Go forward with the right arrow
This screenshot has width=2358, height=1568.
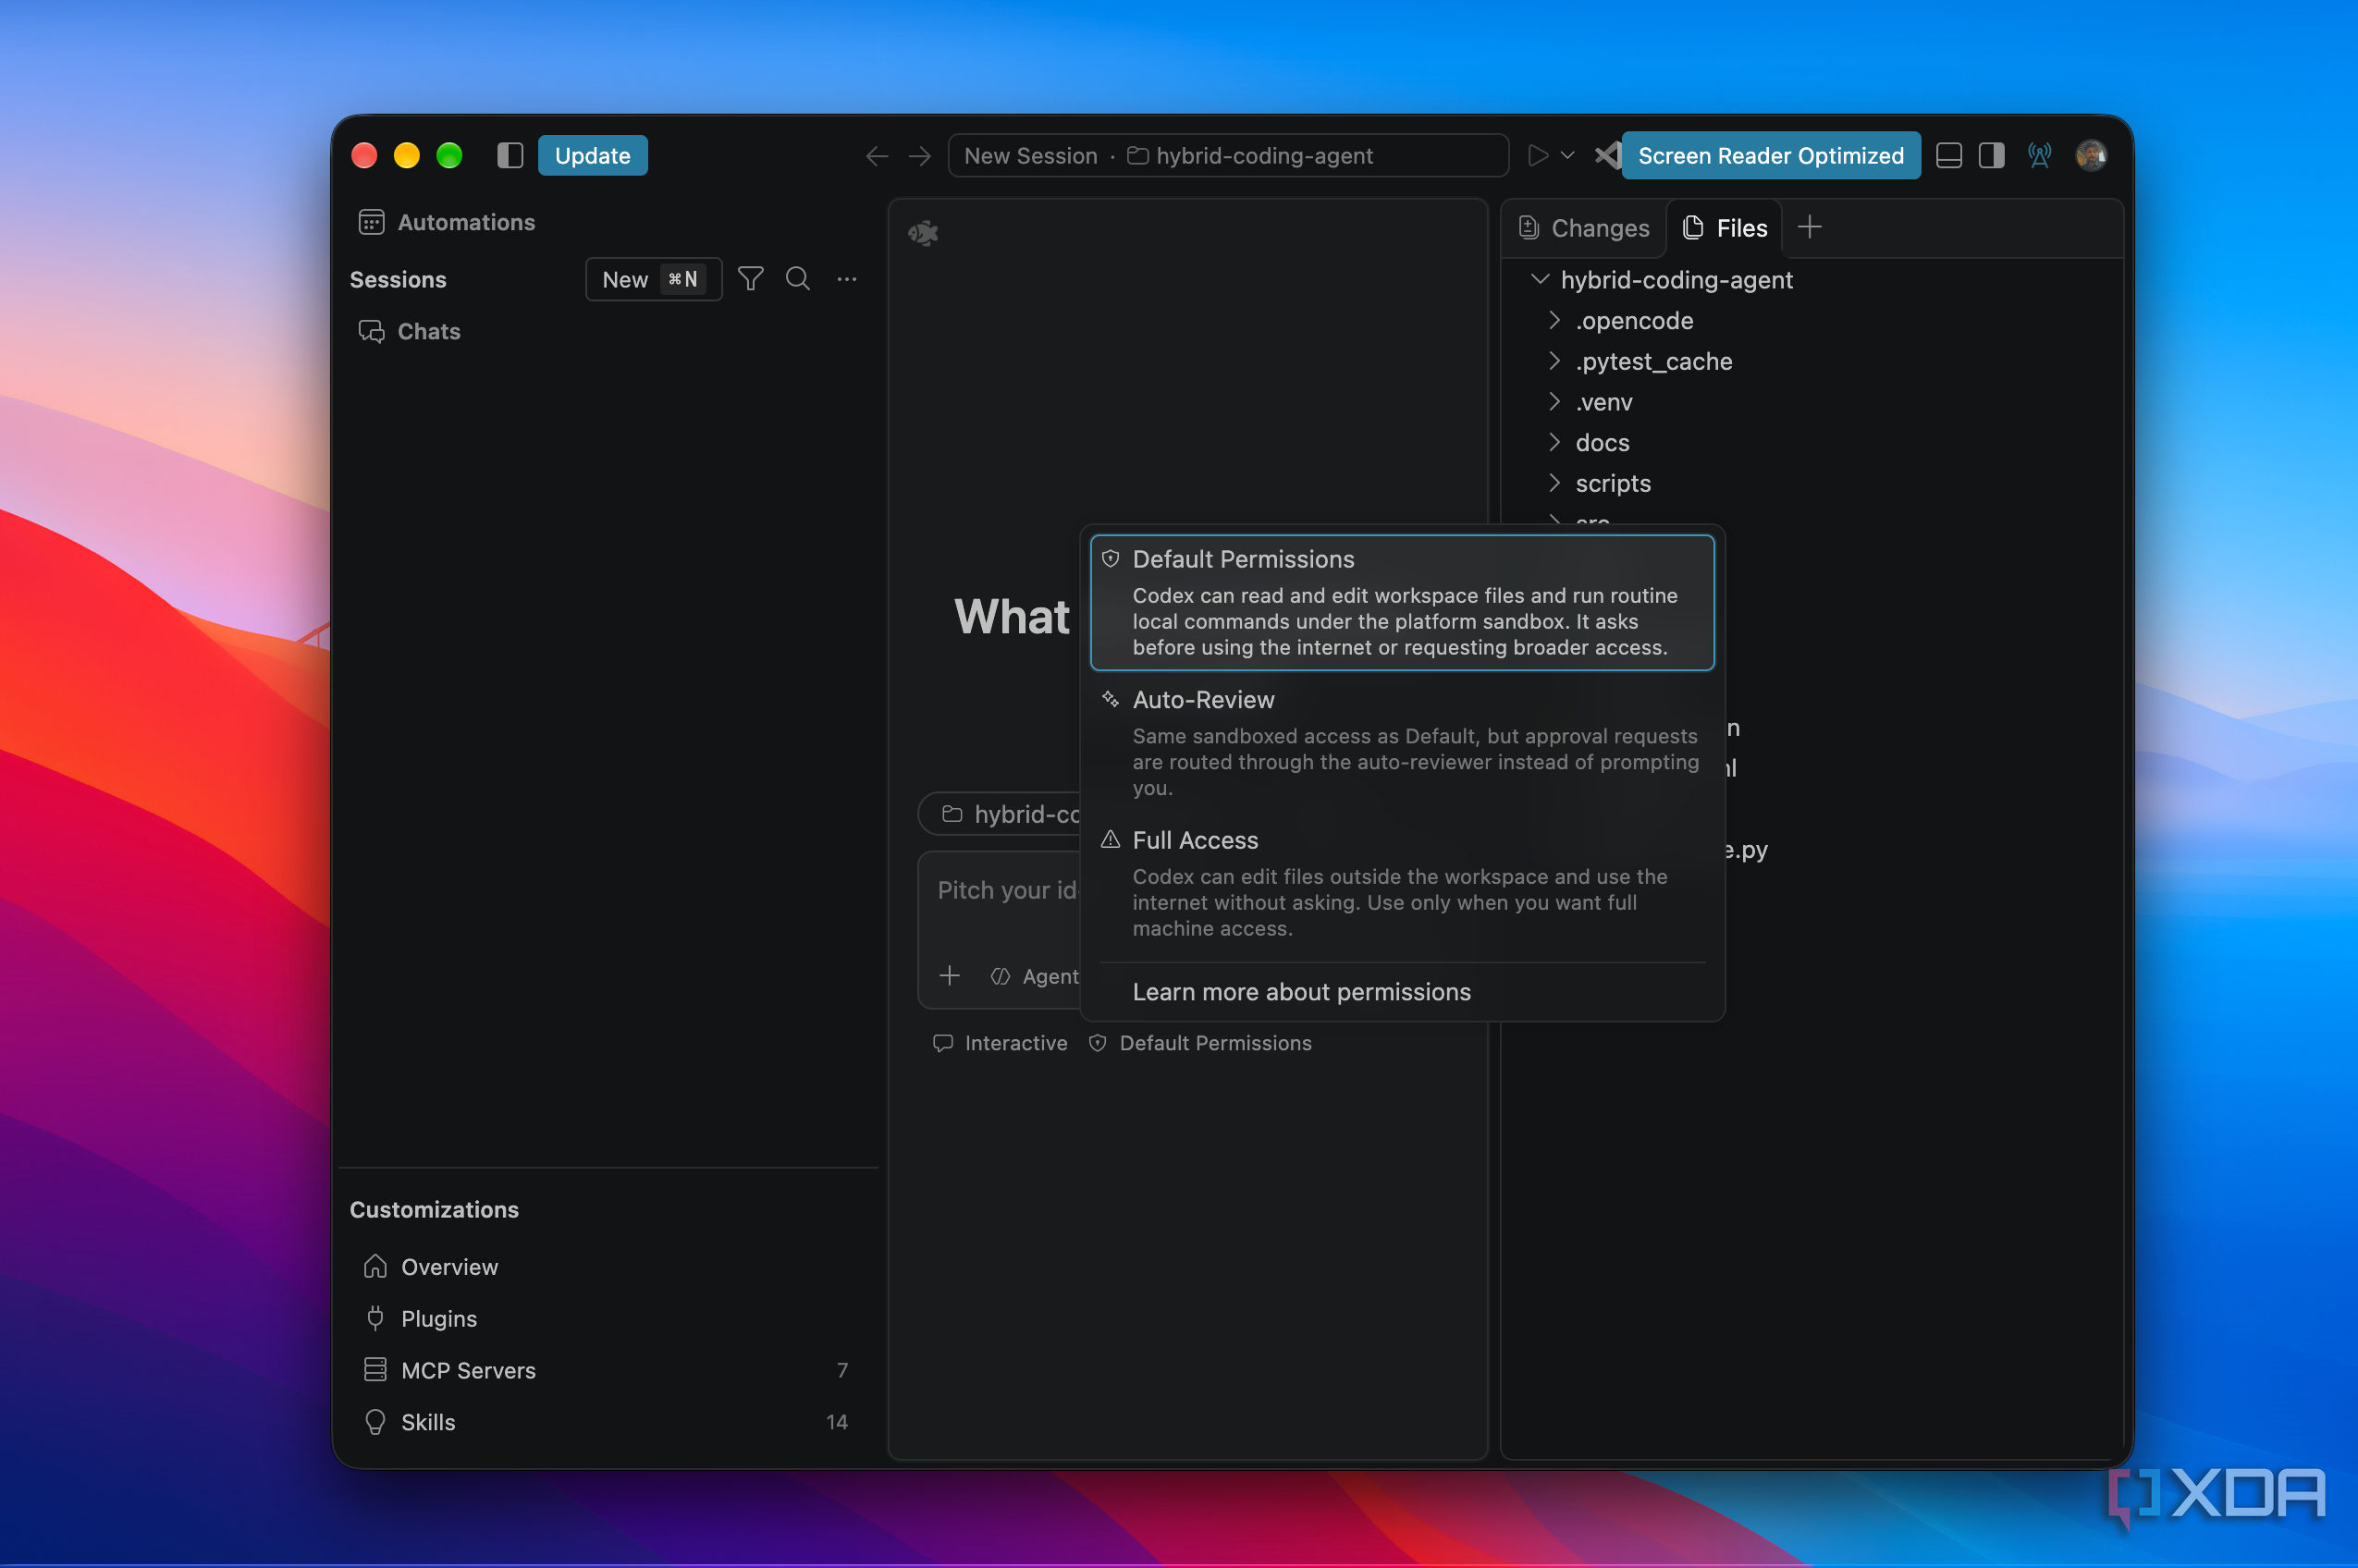point(920,156)
